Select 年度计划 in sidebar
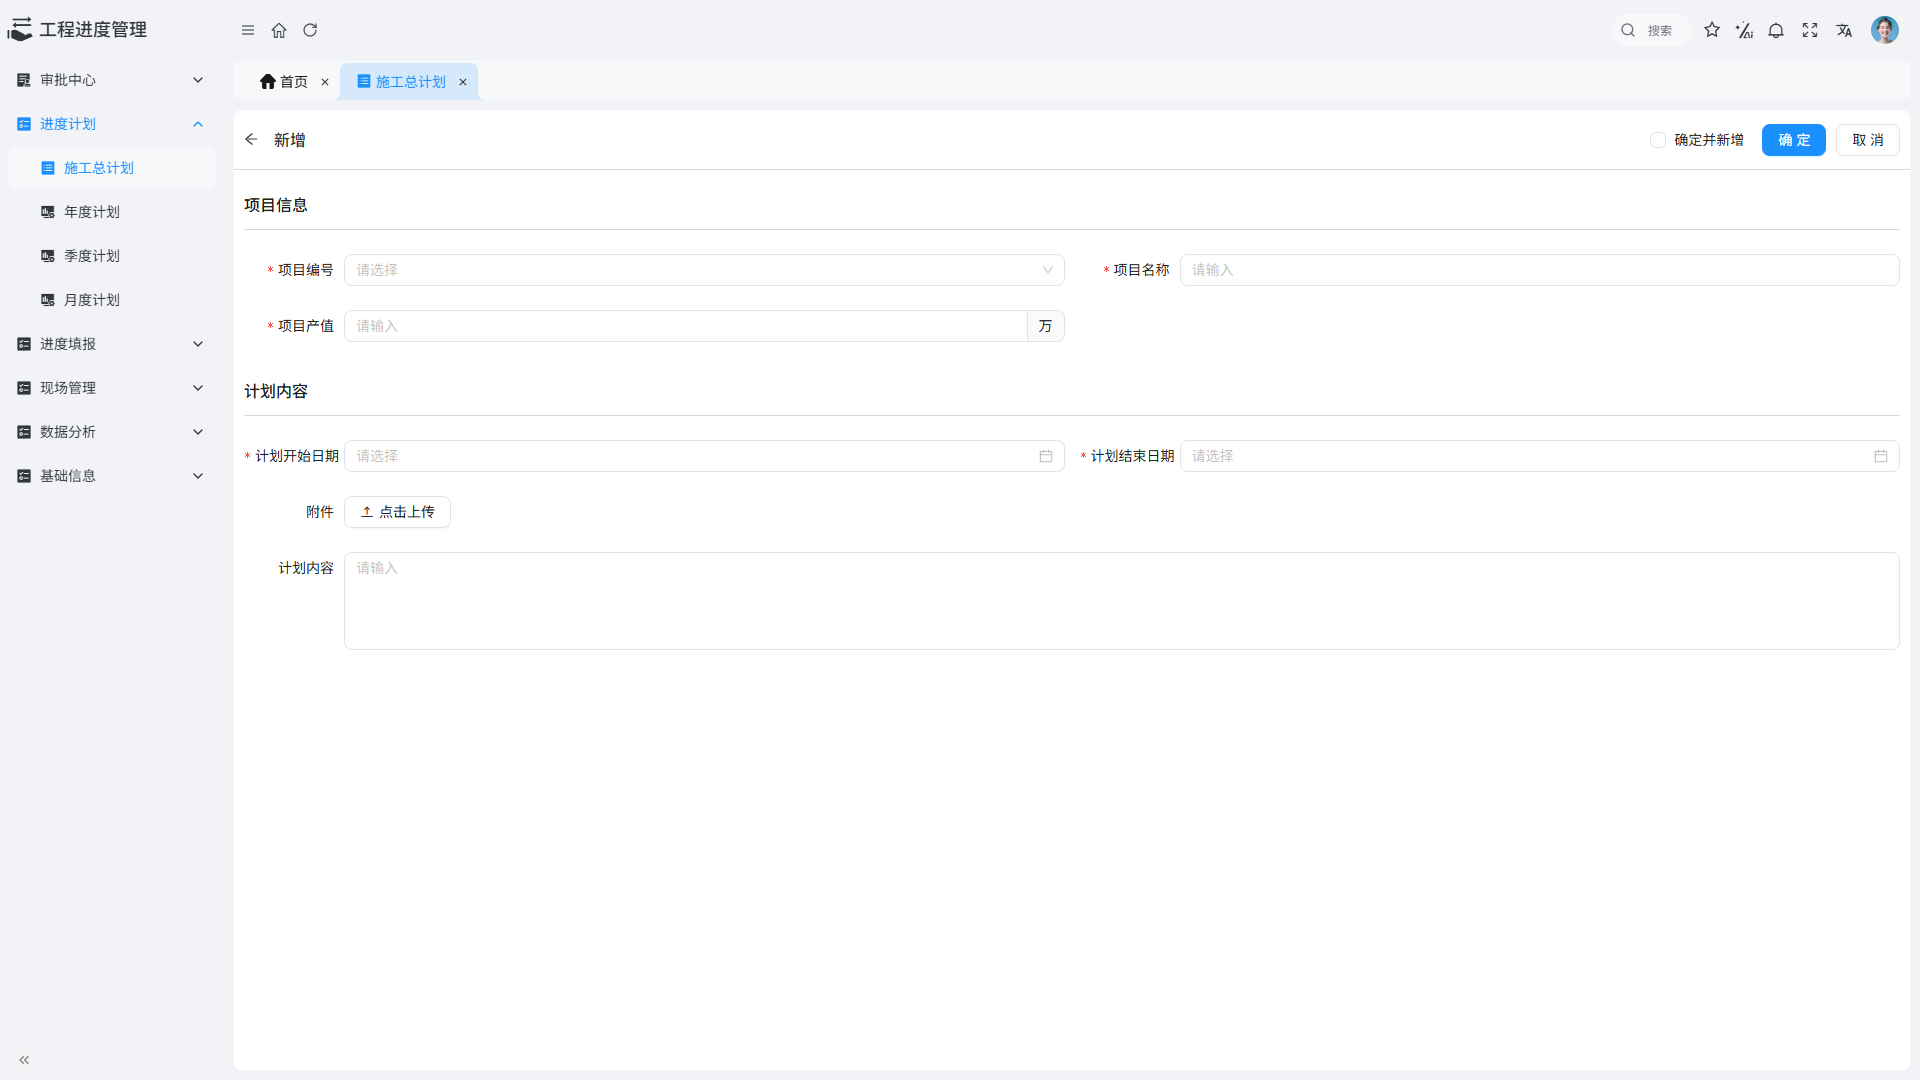1920x1080 pixels. pyautogui.click(x=112, y=212)
